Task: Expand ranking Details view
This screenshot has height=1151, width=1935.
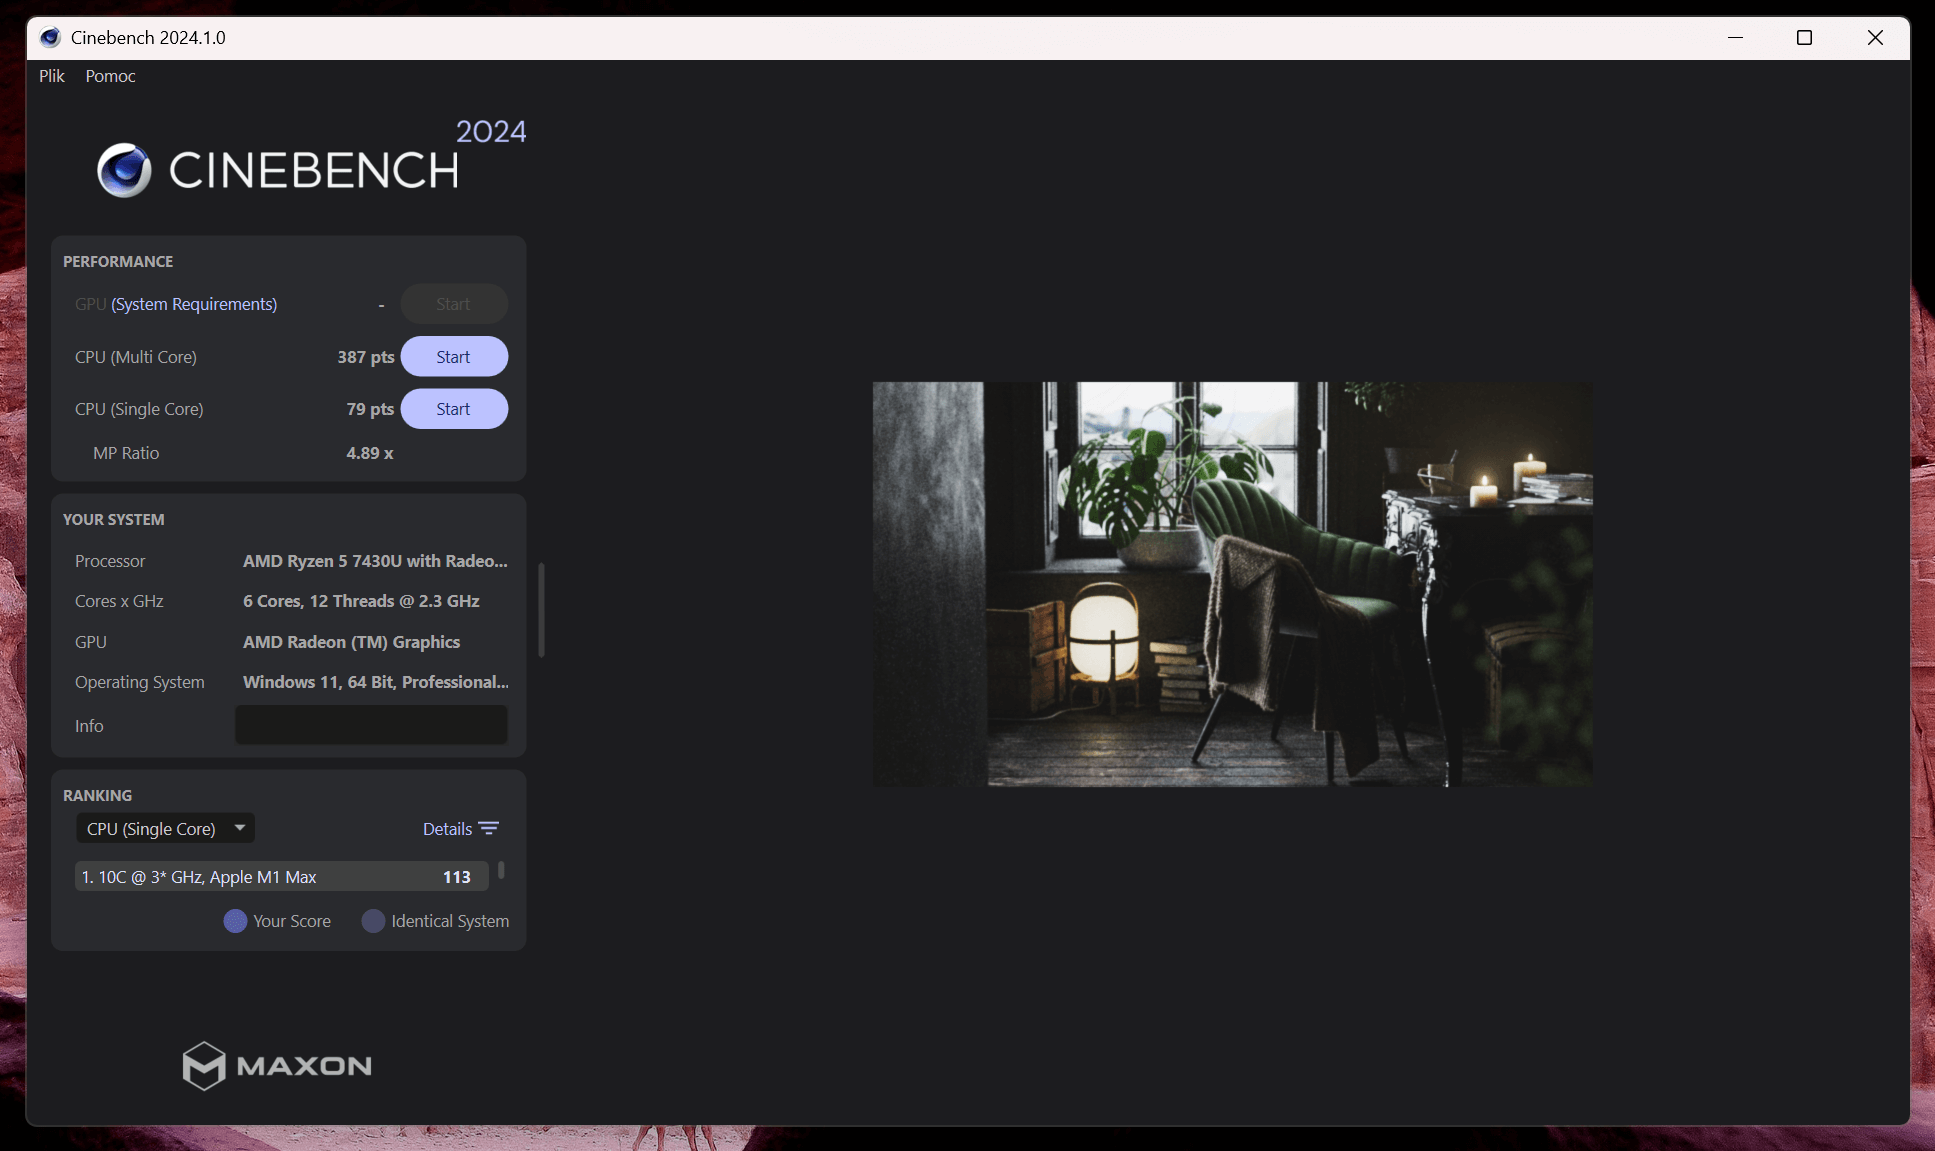Action: click(x=447, y=829)
